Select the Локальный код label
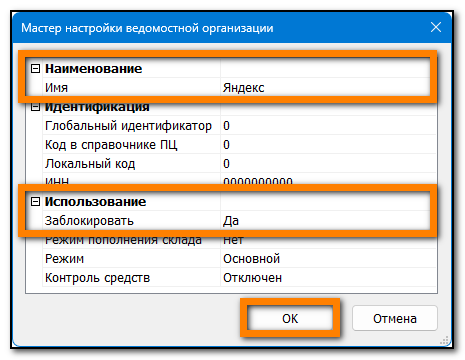Image resolution: width=465 pixels, height=360 pixels. [90, 164]
